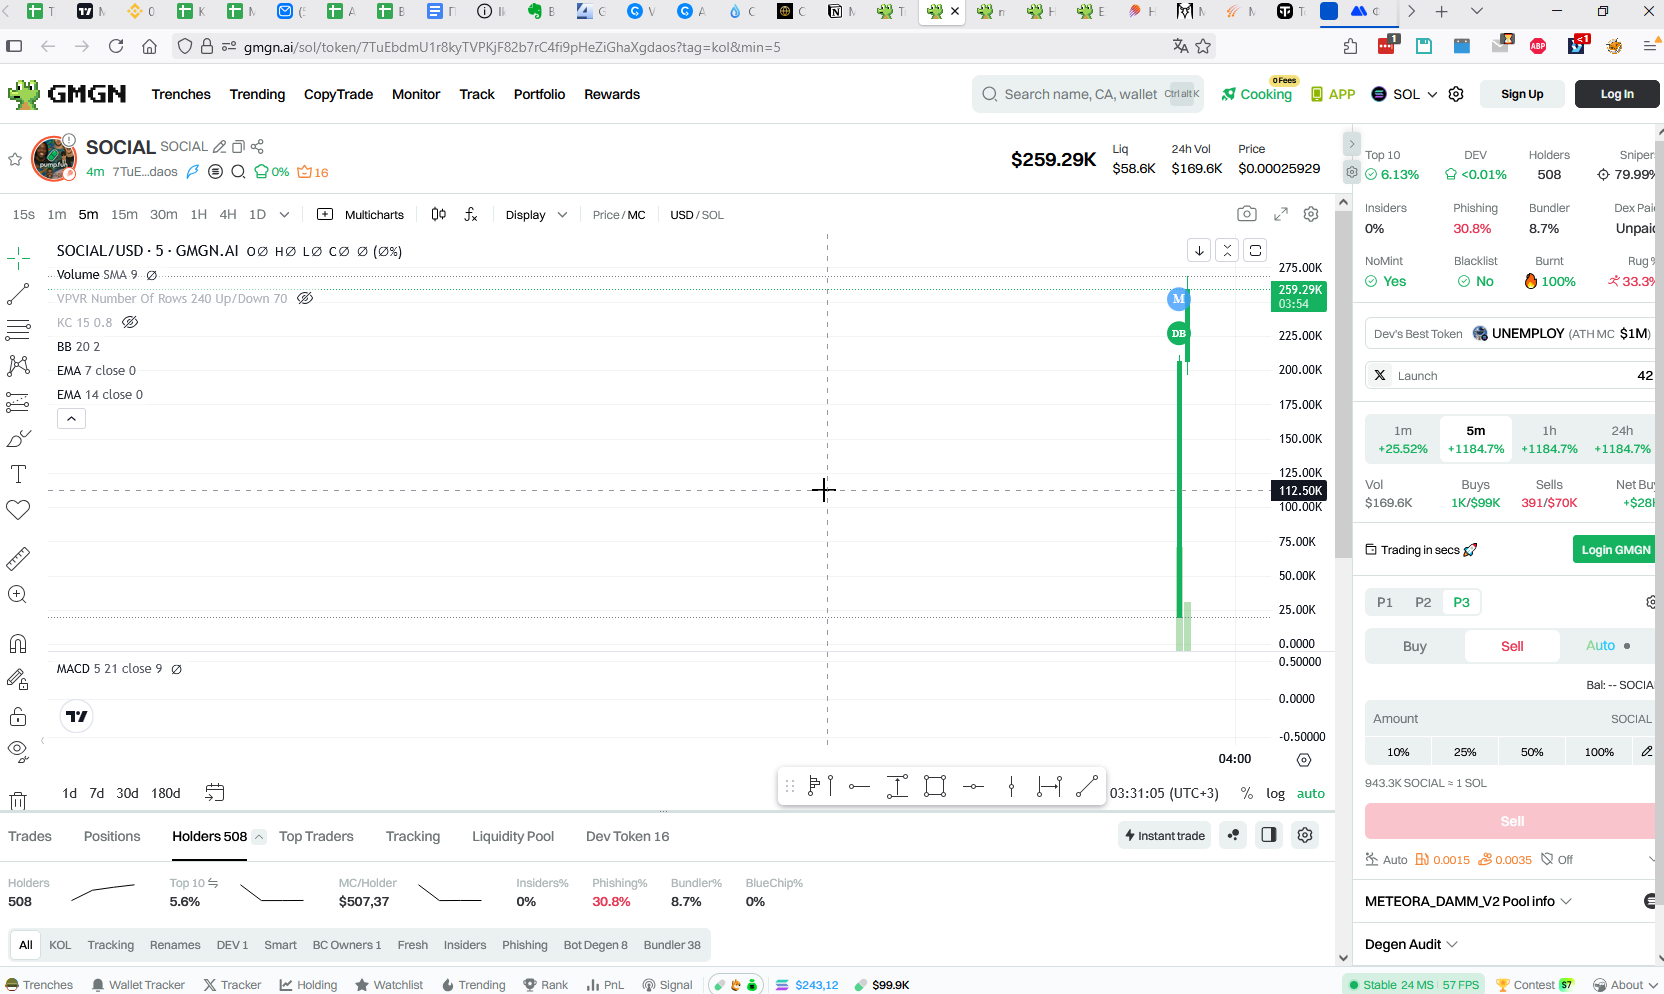Viewport: 1664px width, 994px height.
Task: Click the Sign Up button
Action: click(x=1522, y=94)
